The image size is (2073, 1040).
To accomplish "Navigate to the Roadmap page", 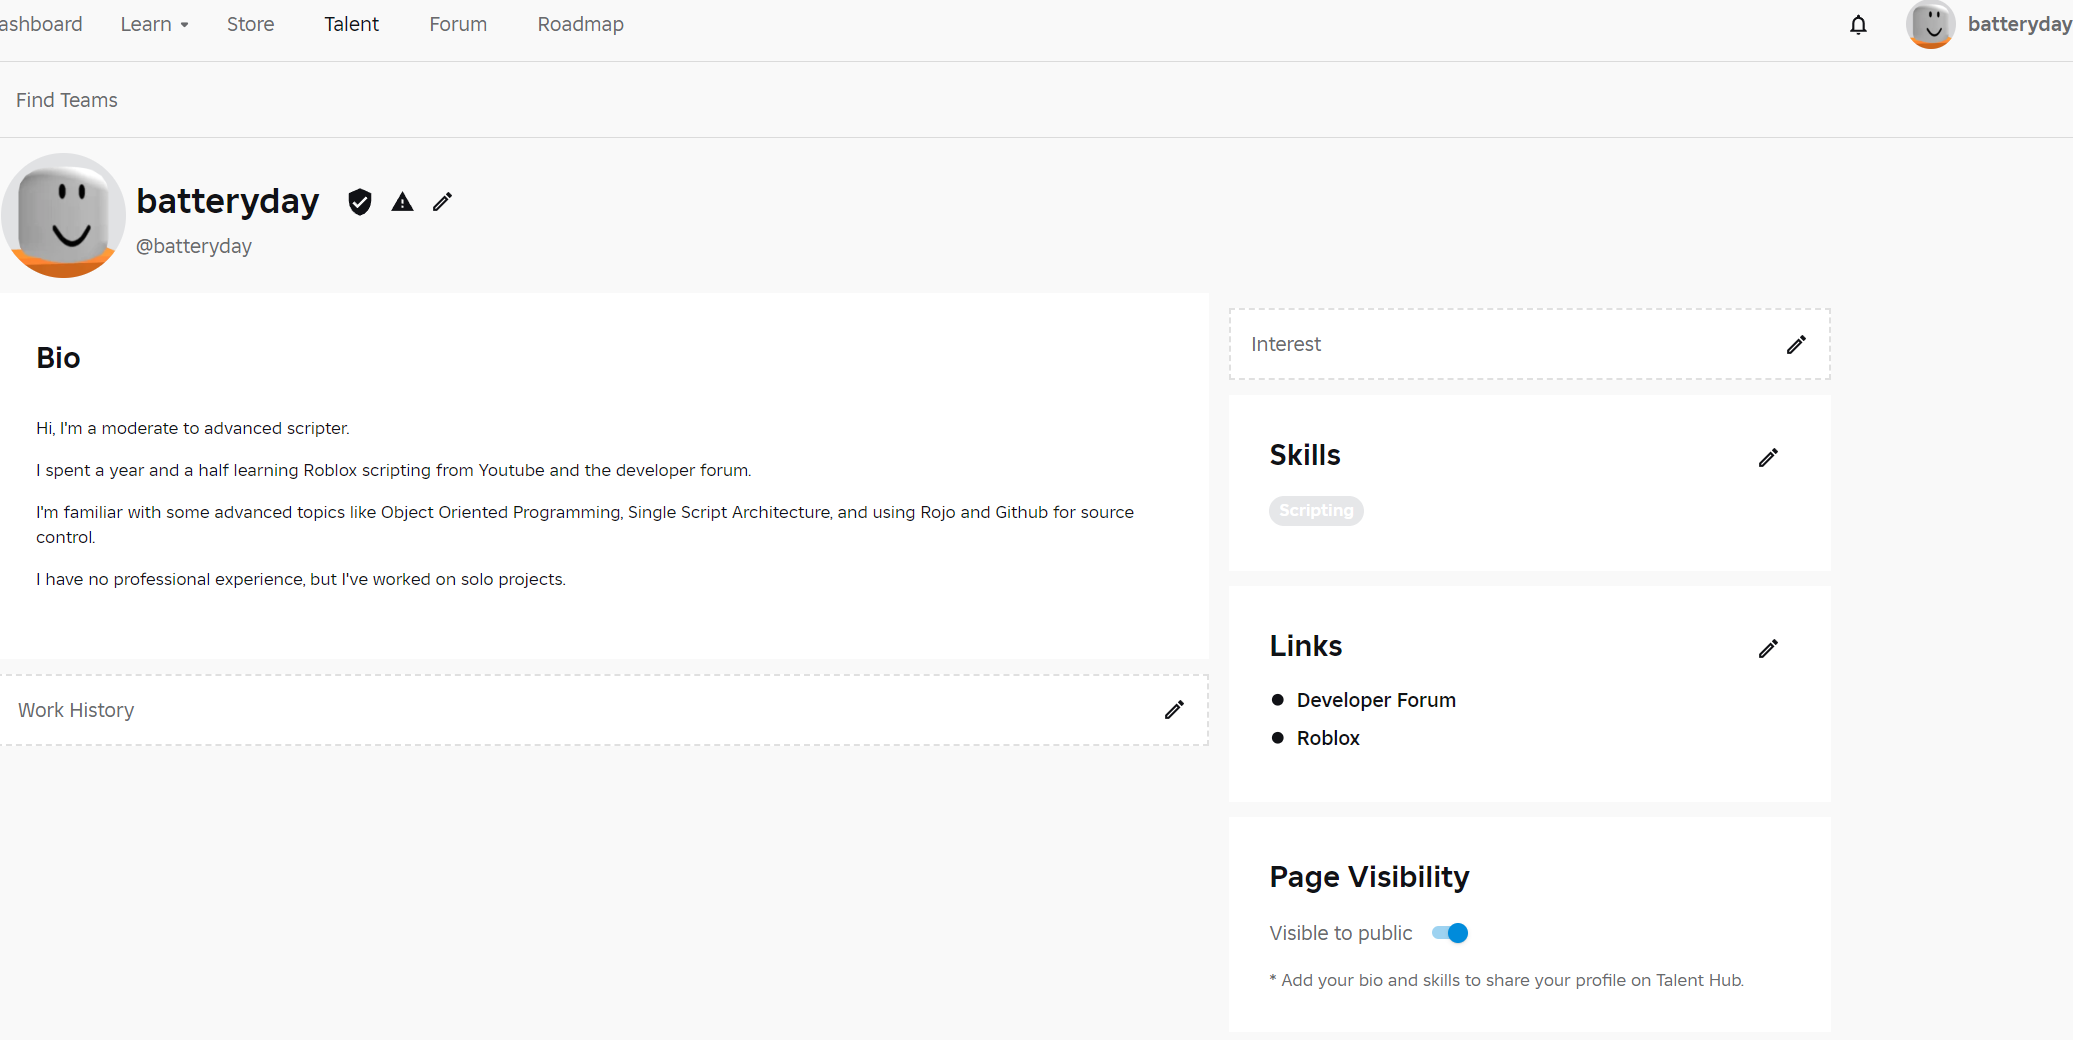I will click(580, 24).
